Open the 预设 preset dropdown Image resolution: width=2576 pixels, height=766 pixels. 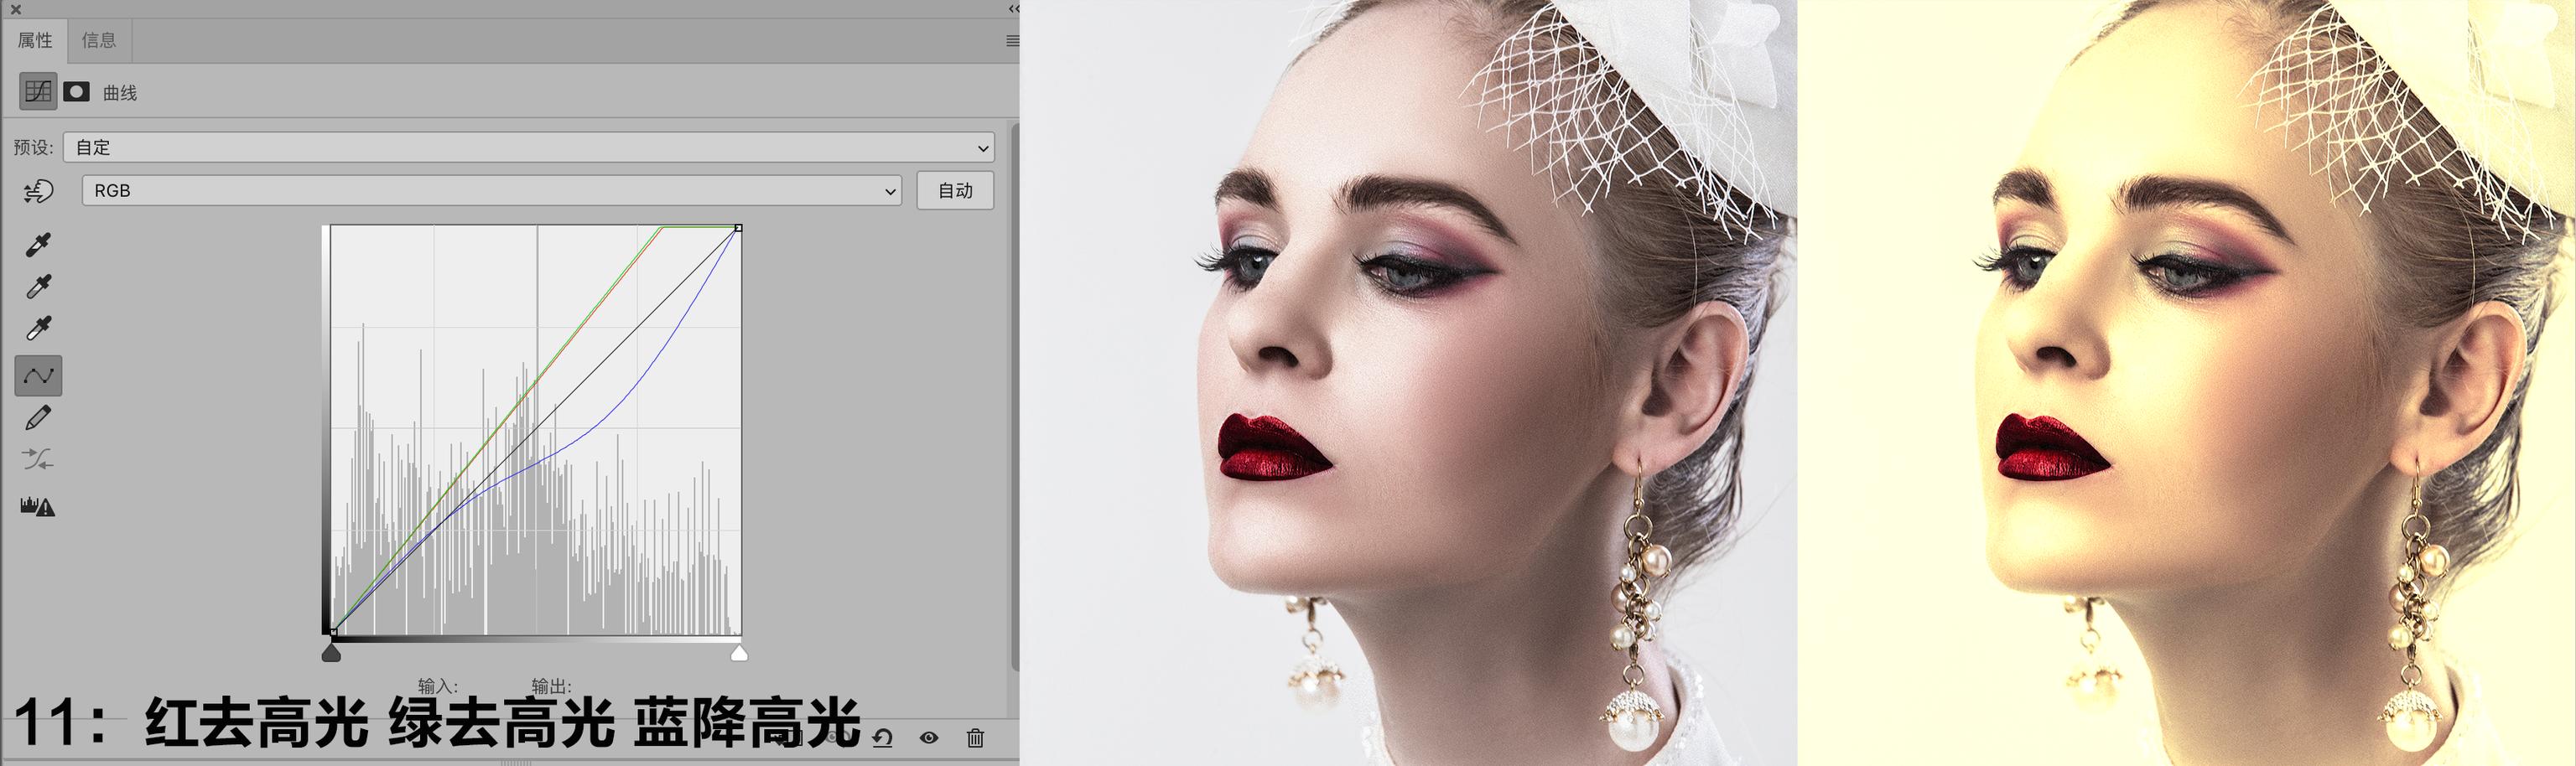(x=529, y=147)
